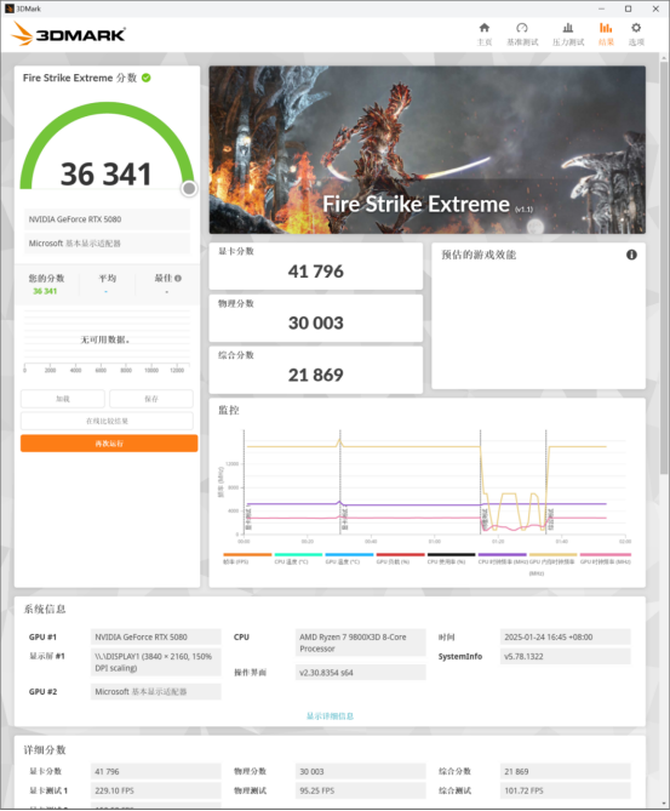
Task: Toggle the GPU 温度 legend series
Action: (349, 559)
